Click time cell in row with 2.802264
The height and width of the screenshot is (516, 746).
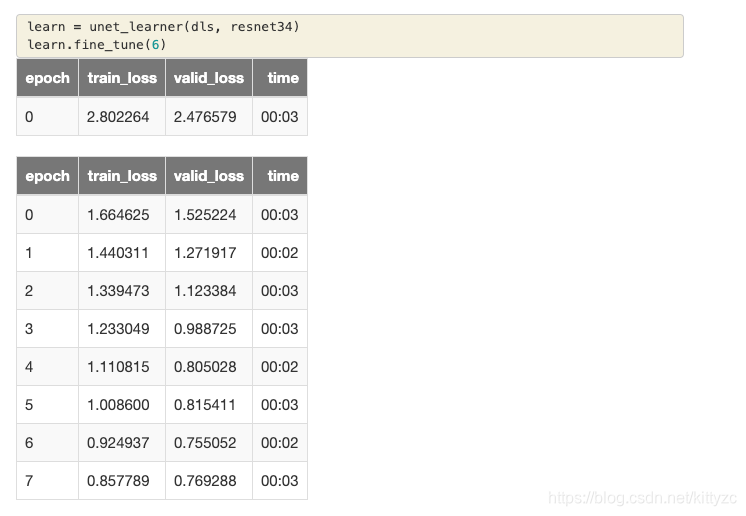coord(280,117)
